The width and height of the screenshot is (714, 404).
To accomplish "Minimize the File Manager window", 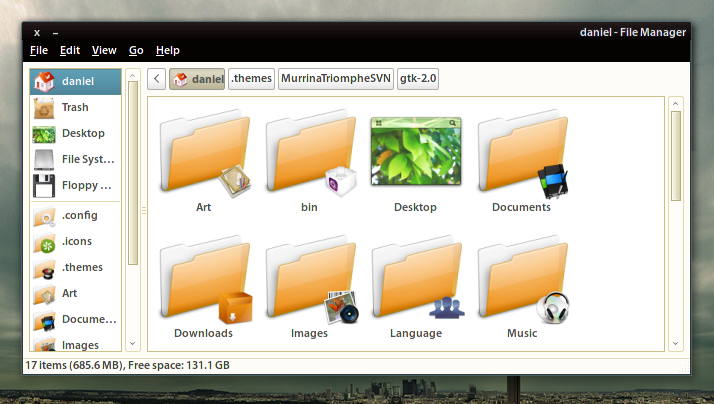I will [55, 33].
